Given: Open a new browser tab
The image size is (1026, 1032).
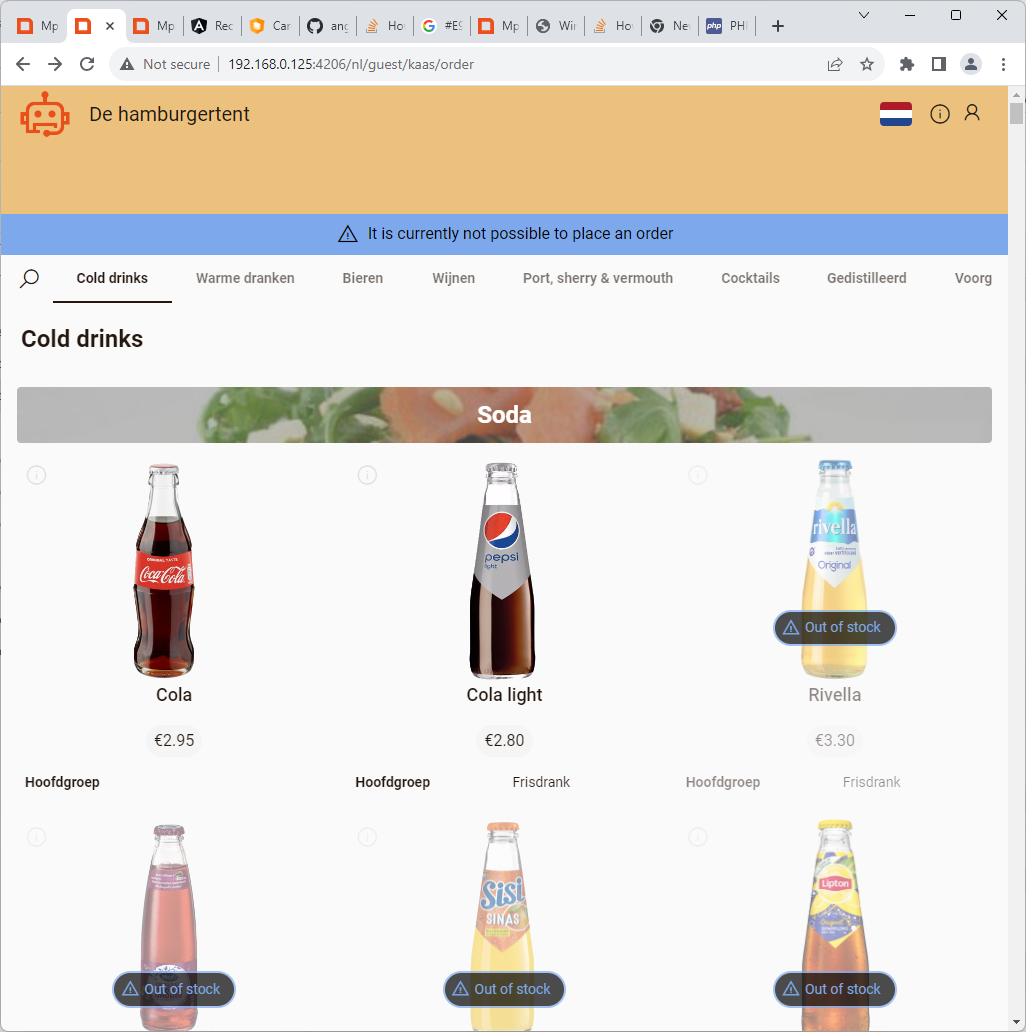Looking at the screenshot, I should (x=777, y=26).
